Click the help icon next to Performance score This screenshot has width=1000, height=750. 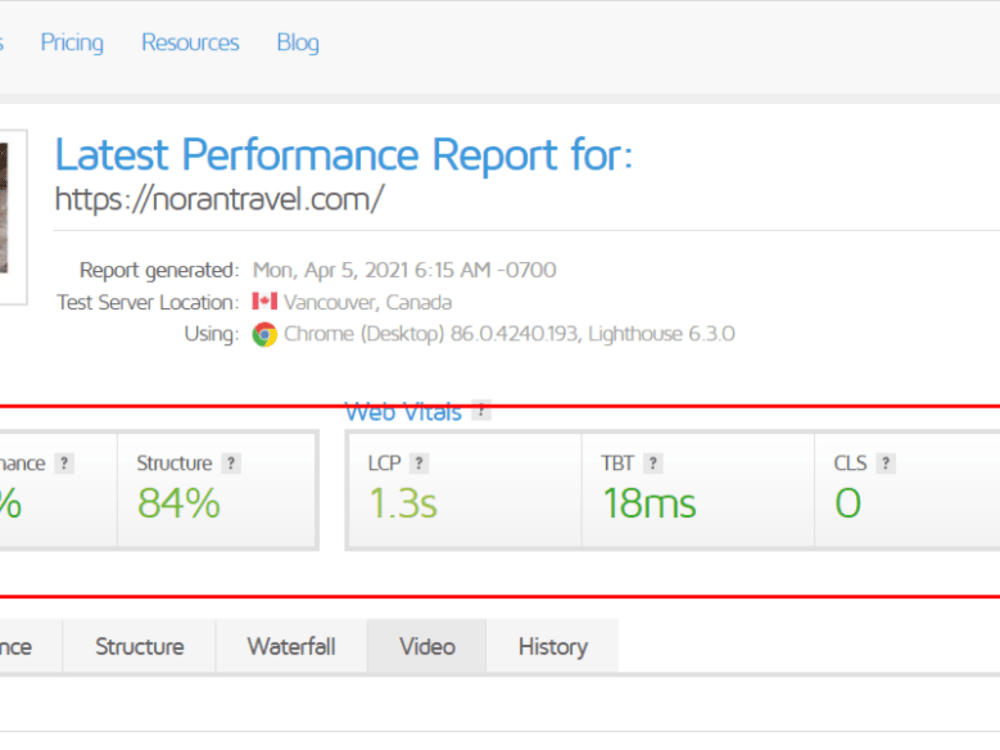(x=64, y=463)
